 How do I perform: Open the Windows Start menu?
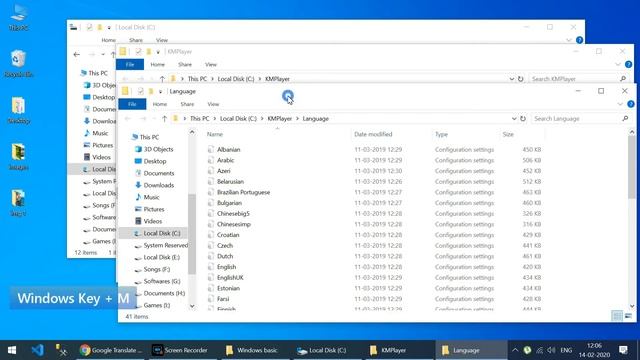click(x=12, y=350)
